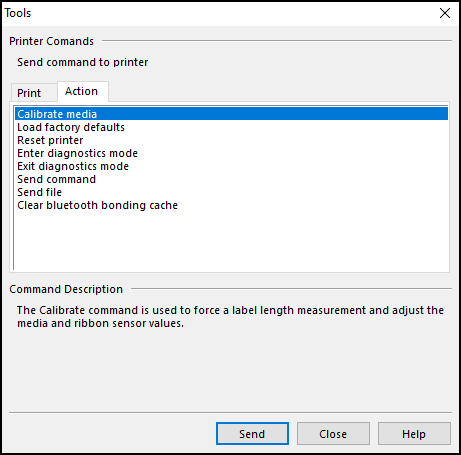Click the Calibrate command description text
The height and width of the screenshot is (455, 461).
pos(230,317)
